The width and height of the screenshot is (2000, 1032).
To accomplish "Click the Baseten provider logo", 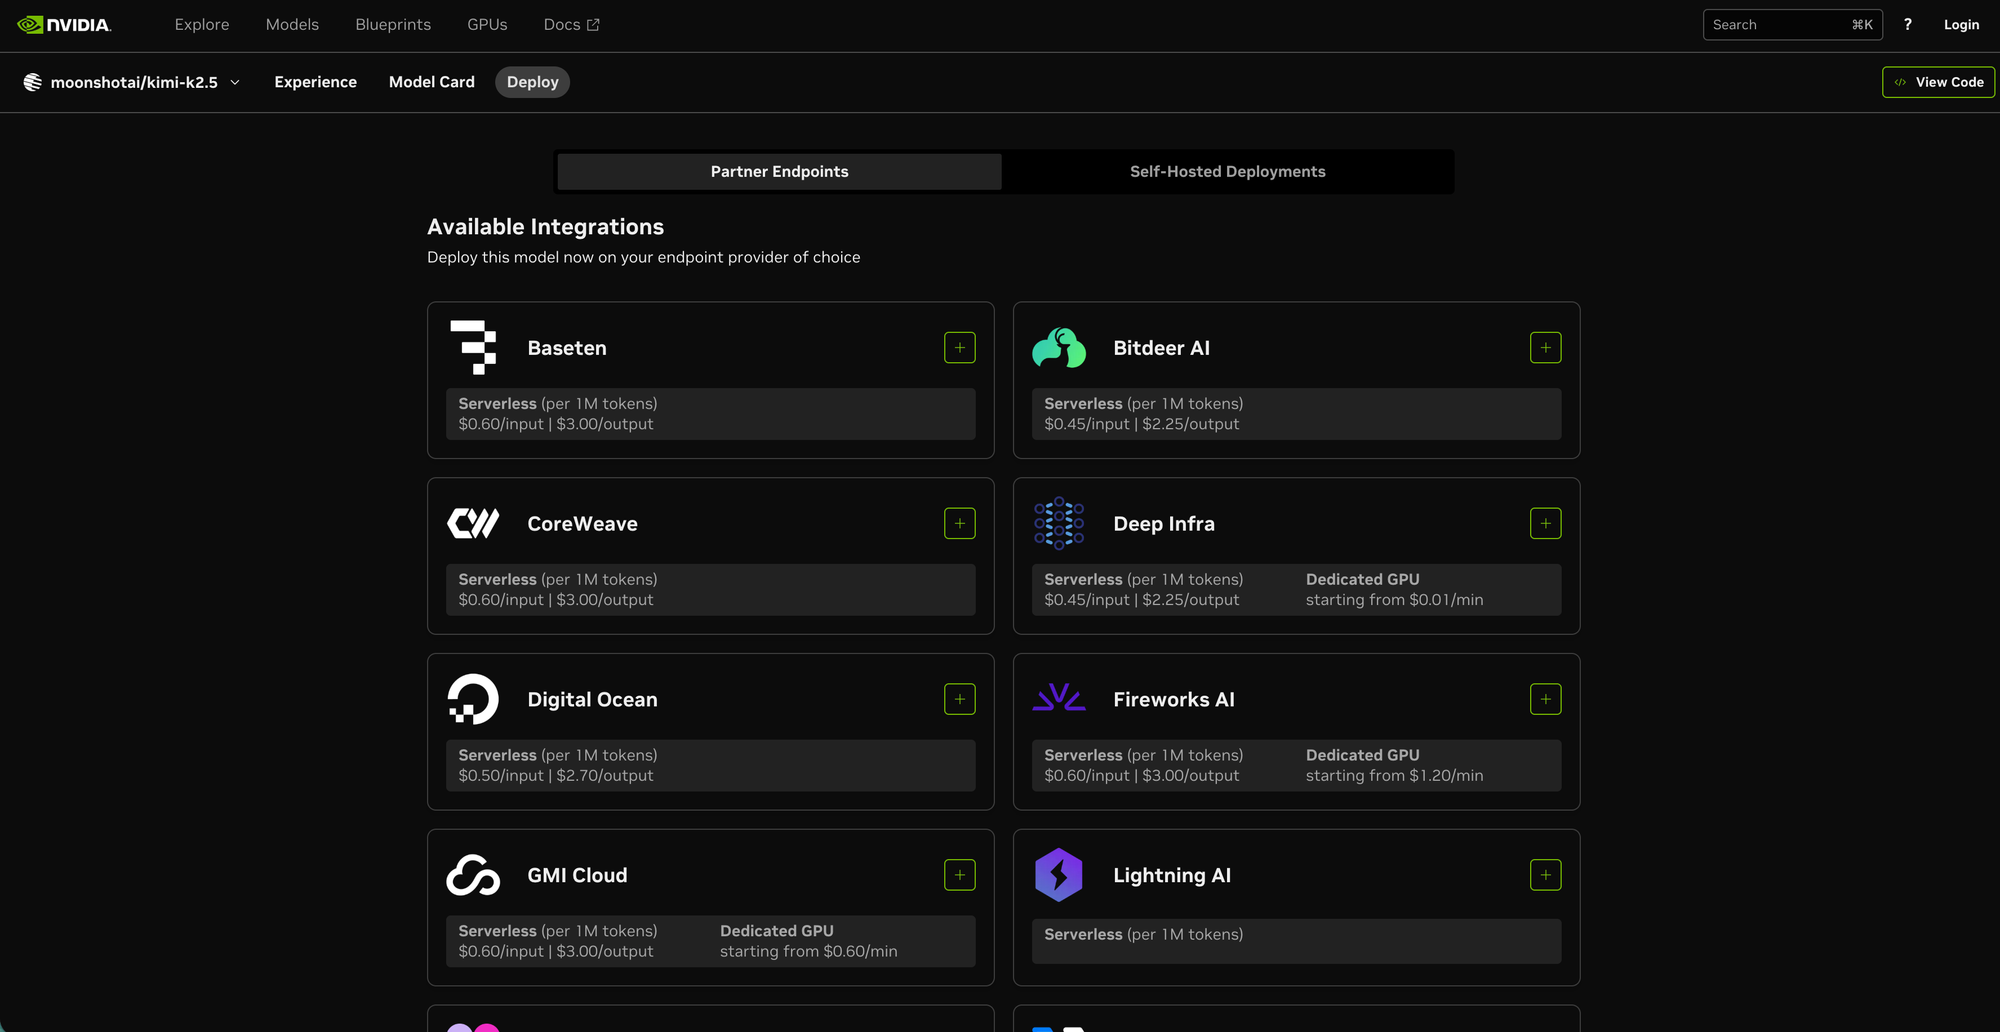I will (474, 347).
